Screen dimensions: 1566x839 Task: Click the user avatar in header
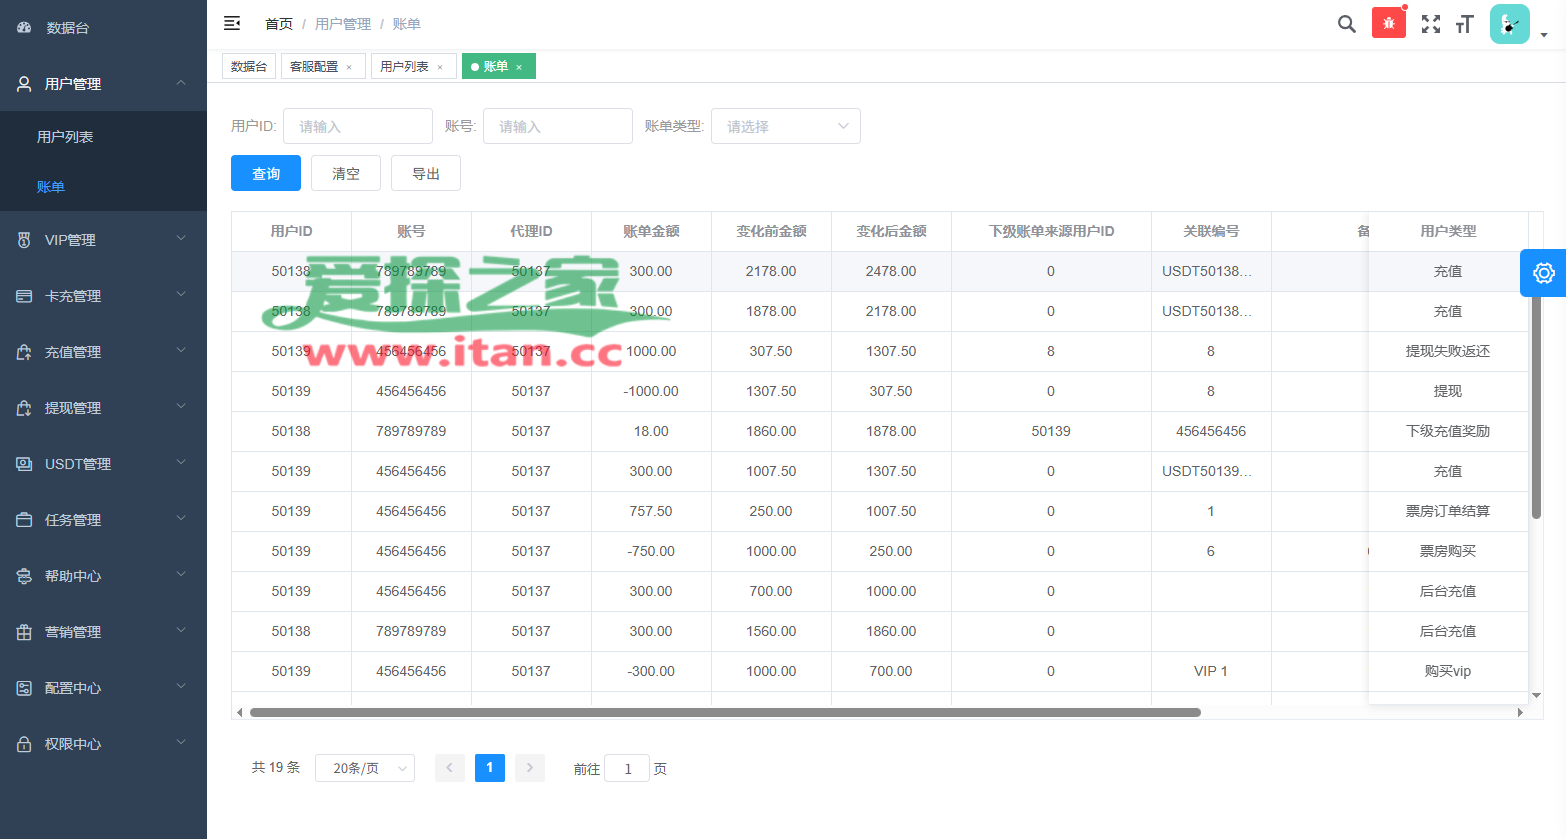tap(1509, 24)
